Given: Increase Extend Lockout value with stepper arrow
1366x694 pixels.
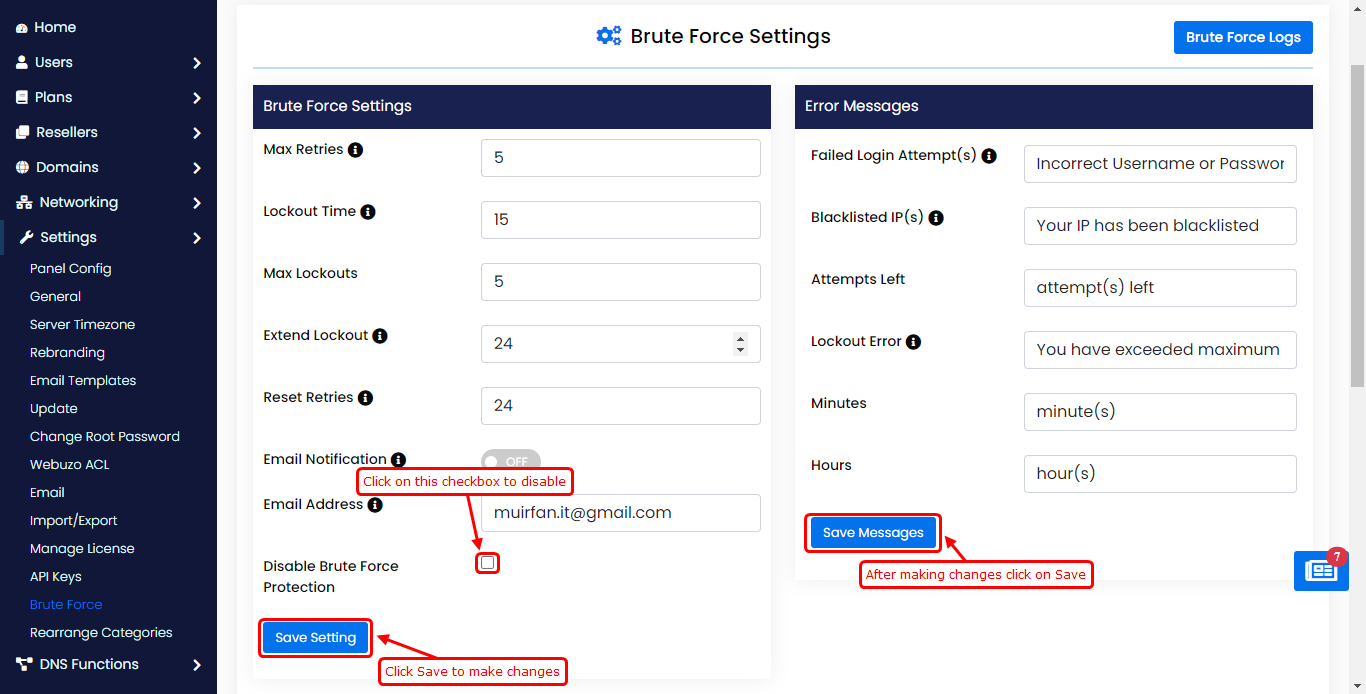Looking at the screenshot, I should pyautogui.click(x=740, y=338).
